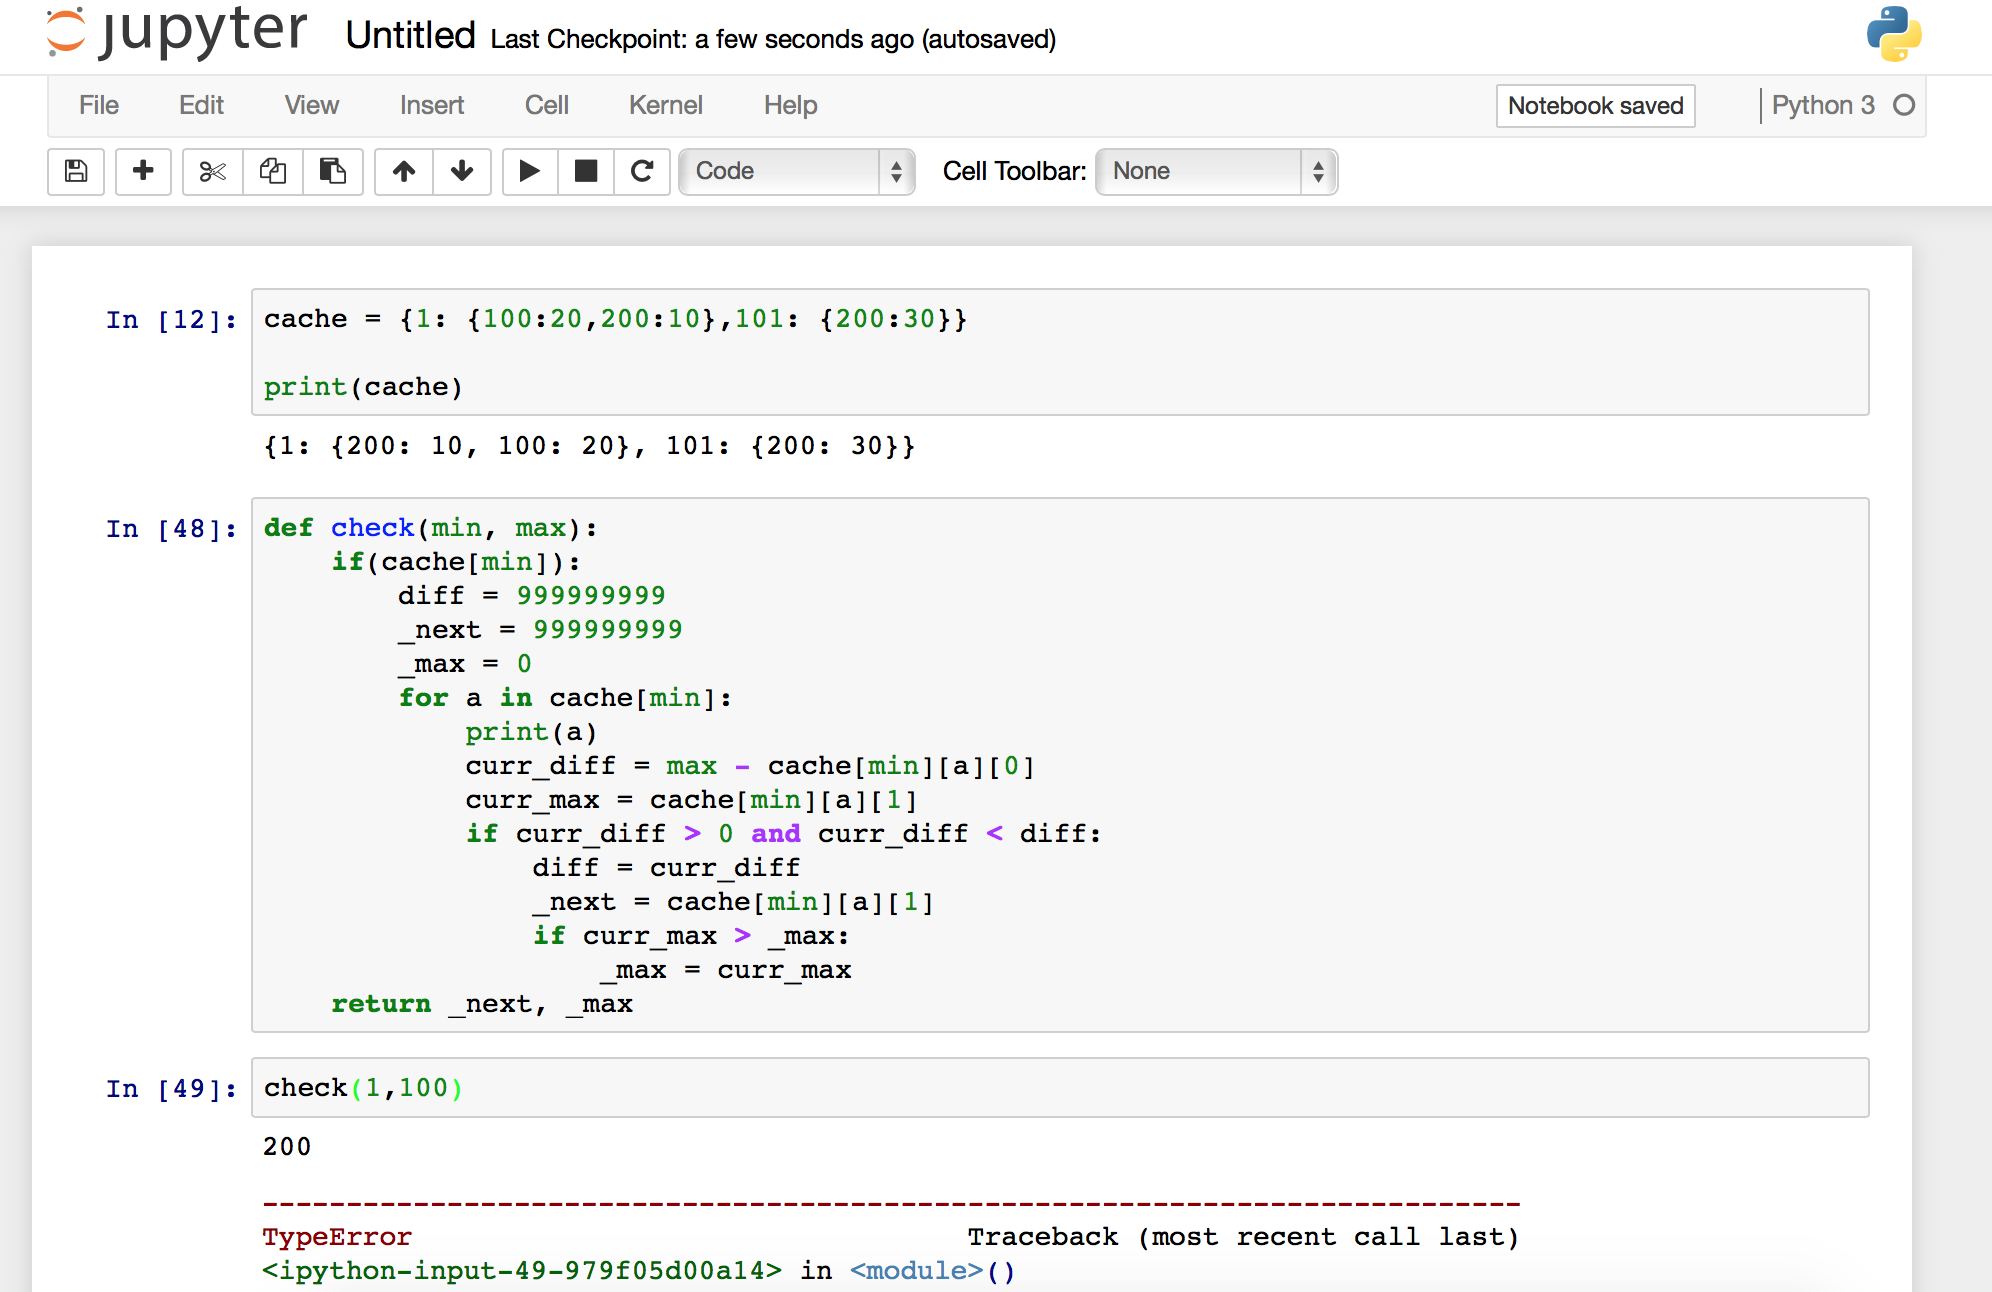Select the In [49] cell prompt
The height and width of the screenshot is (1292, 1992).
tap(172, 1088)
